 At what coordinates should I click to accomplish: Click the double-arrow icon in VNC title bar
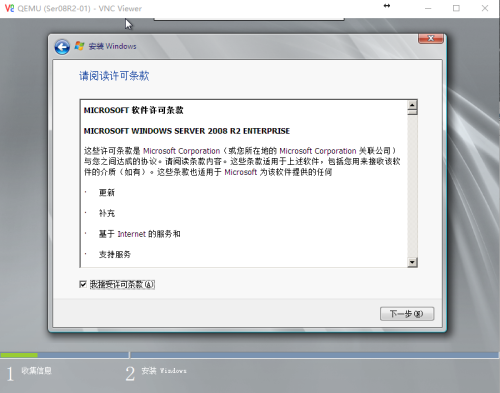pyautogui.click(x=387, y=6)
